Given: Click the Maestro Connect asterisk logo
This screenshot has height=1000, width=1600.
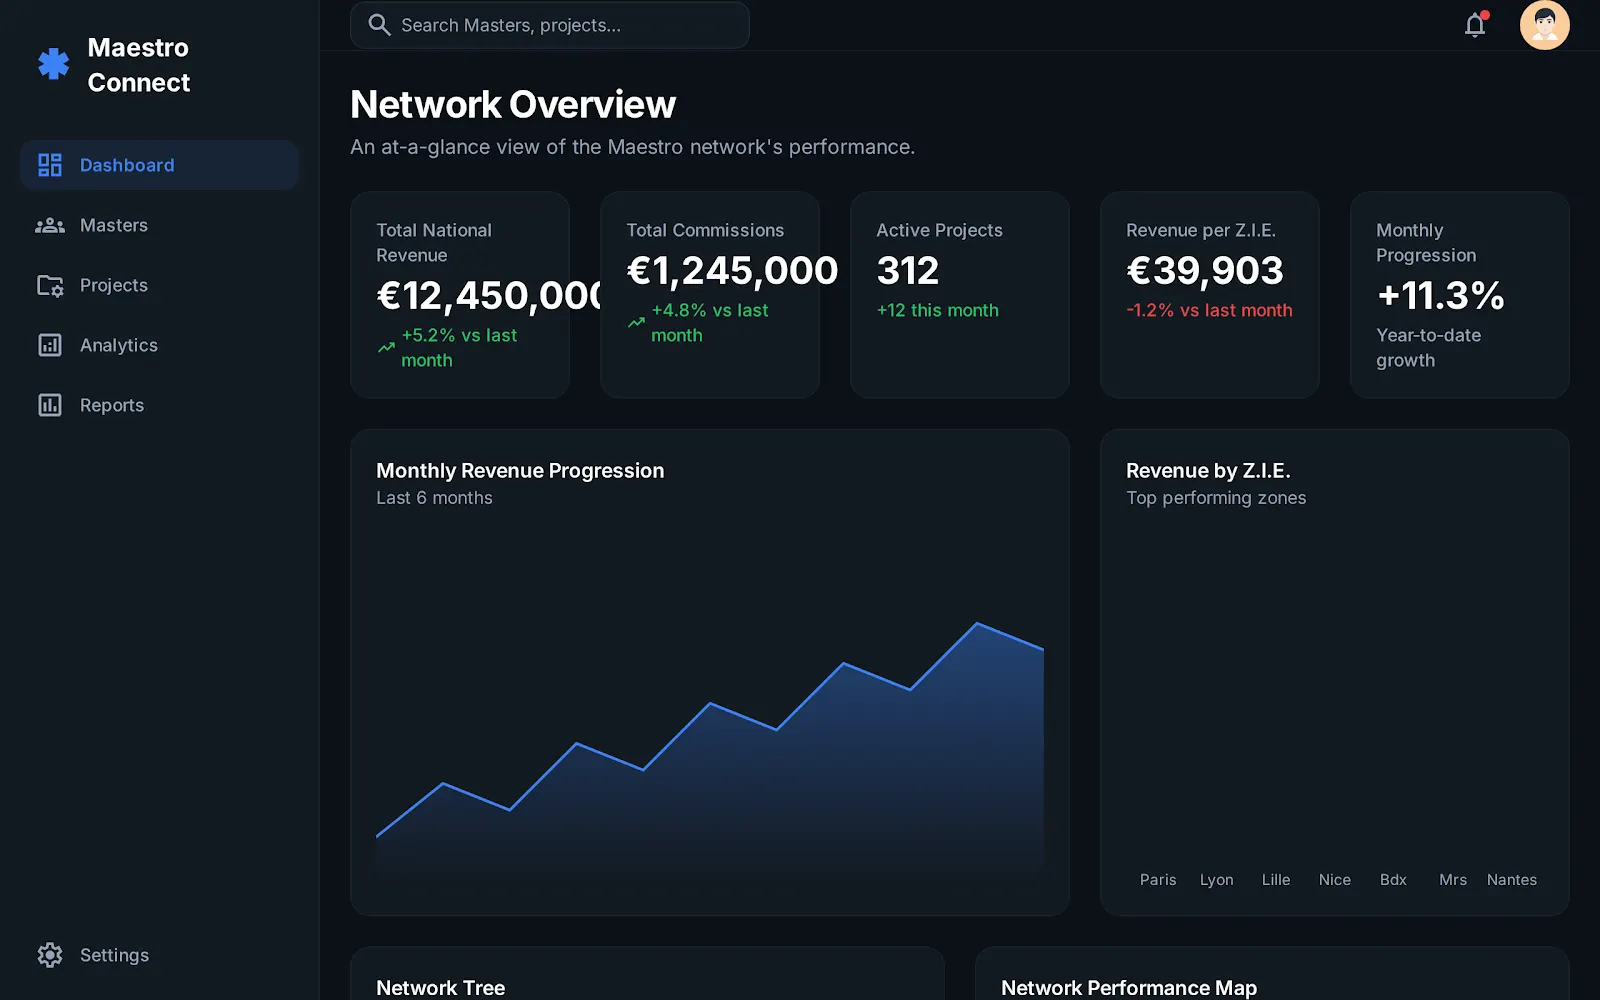Looking at the screenshot, I should pyautogui.click(x=54, y=64).
